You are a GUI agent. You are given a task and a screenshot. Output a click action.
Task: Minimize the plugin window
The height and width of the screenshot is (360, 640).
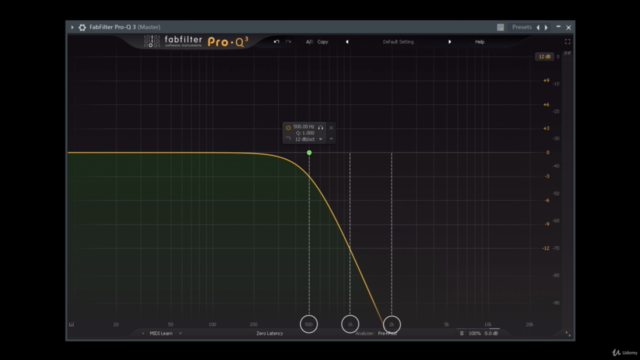coord(558,27)
